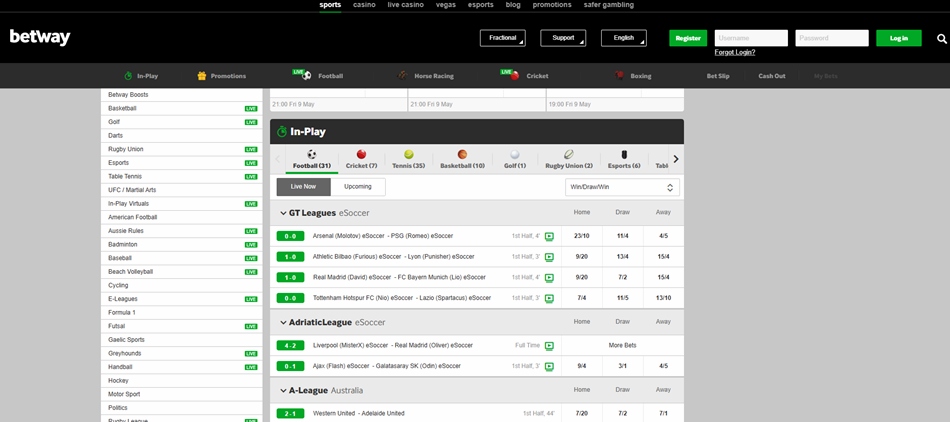Open the search magnifier icon

(x=942, y=39)
